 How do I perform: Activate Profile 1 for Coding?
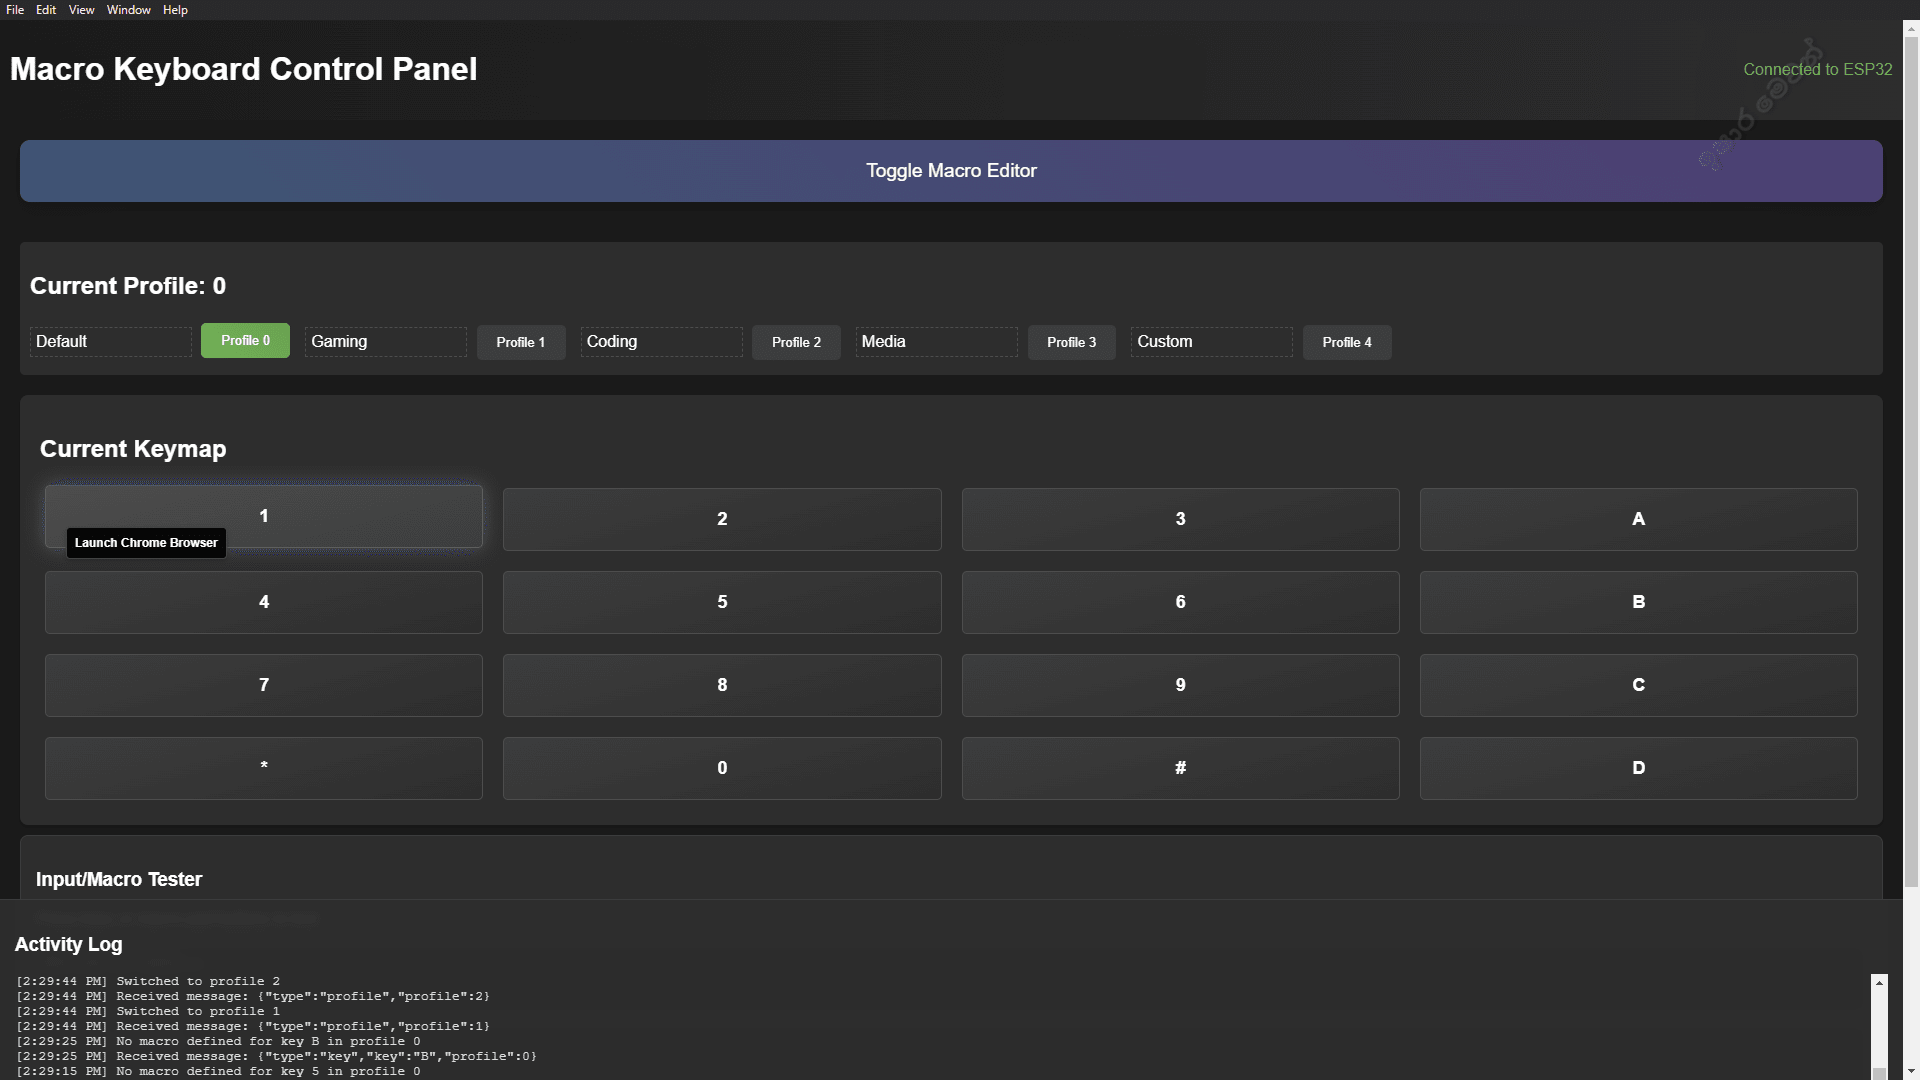click(521, 342)
